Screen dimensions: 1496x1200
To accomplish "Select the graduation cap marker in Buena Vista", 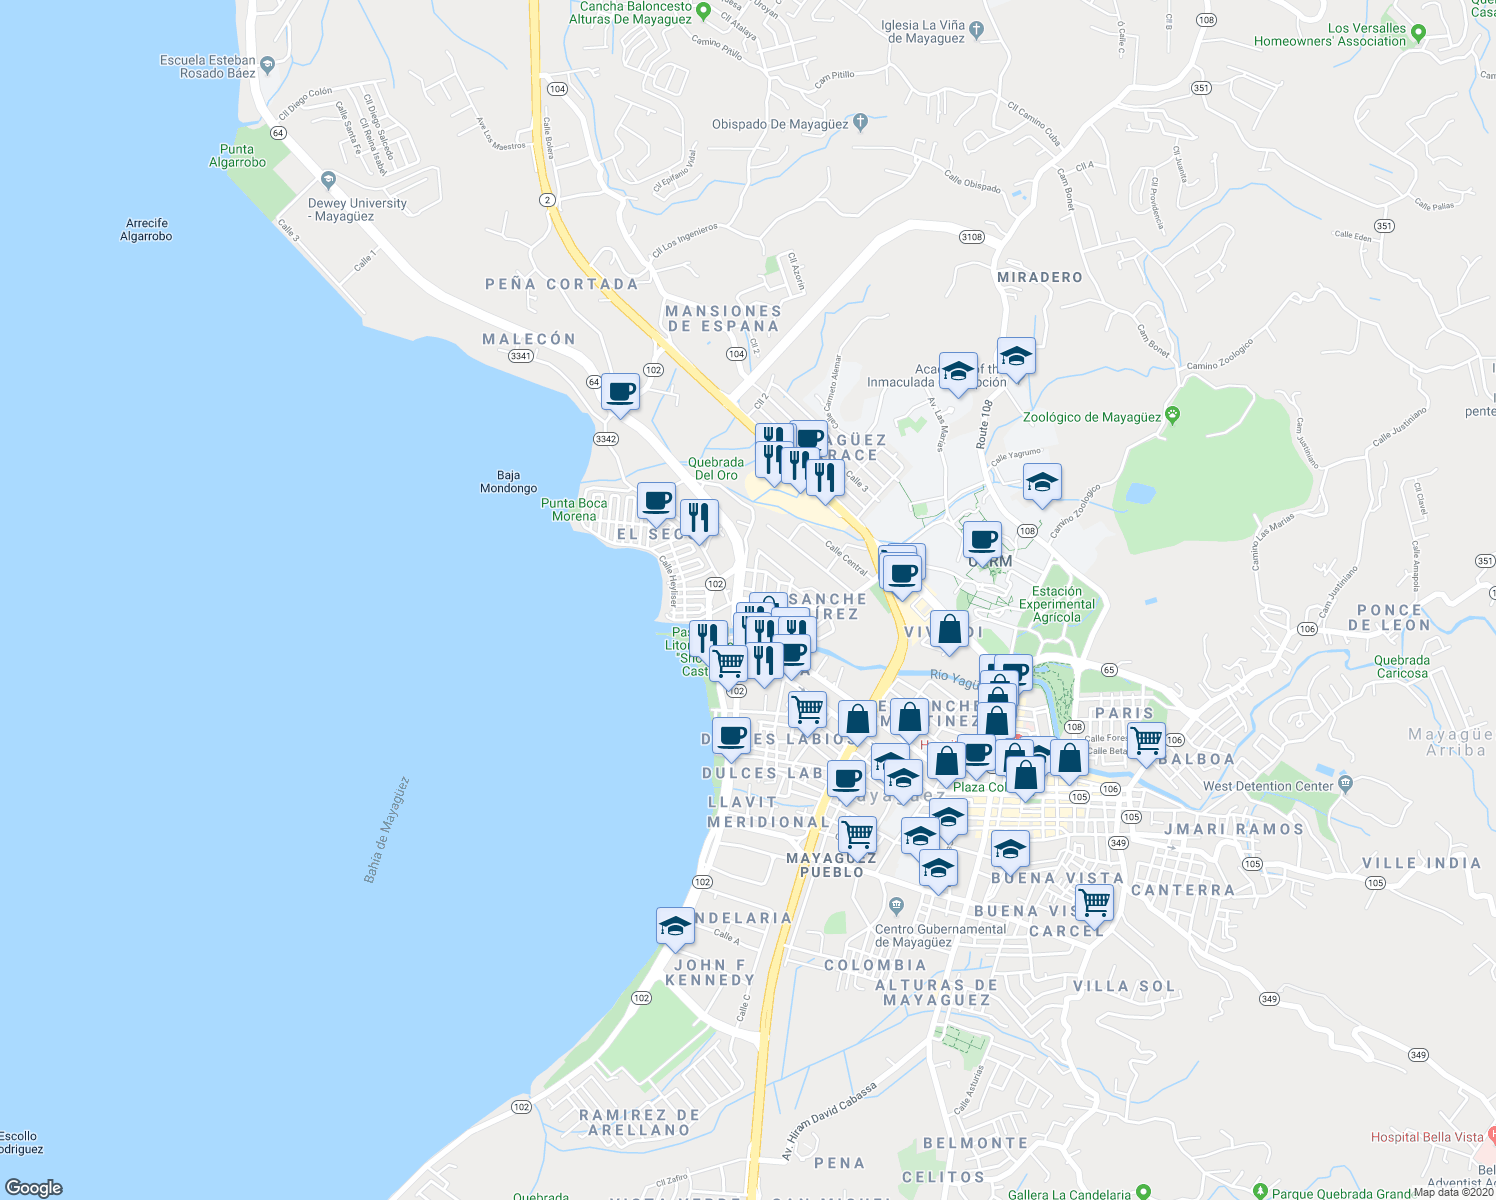I will (1010, 848).
